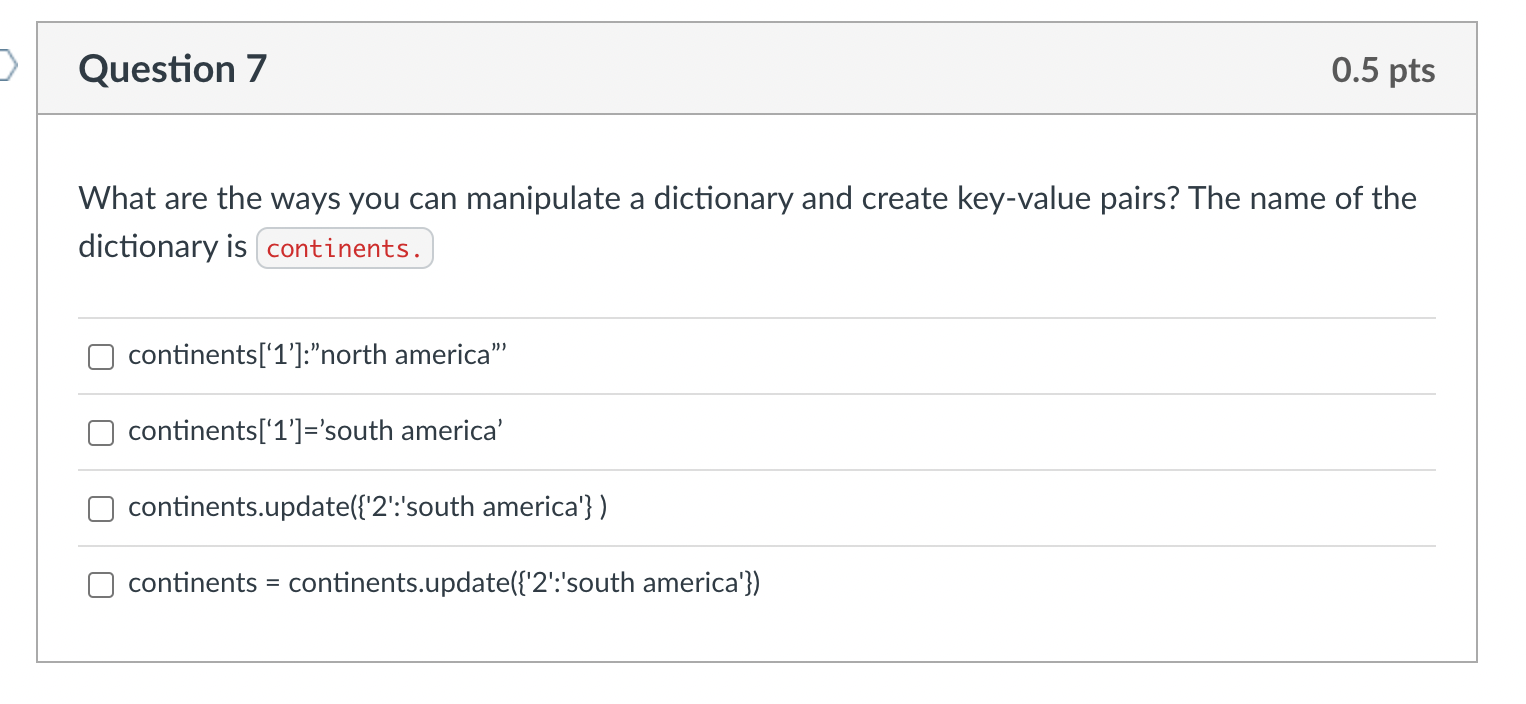Flag Question 7 using the left marker icon
This screenshot has width=1526, height=704.
8,68
